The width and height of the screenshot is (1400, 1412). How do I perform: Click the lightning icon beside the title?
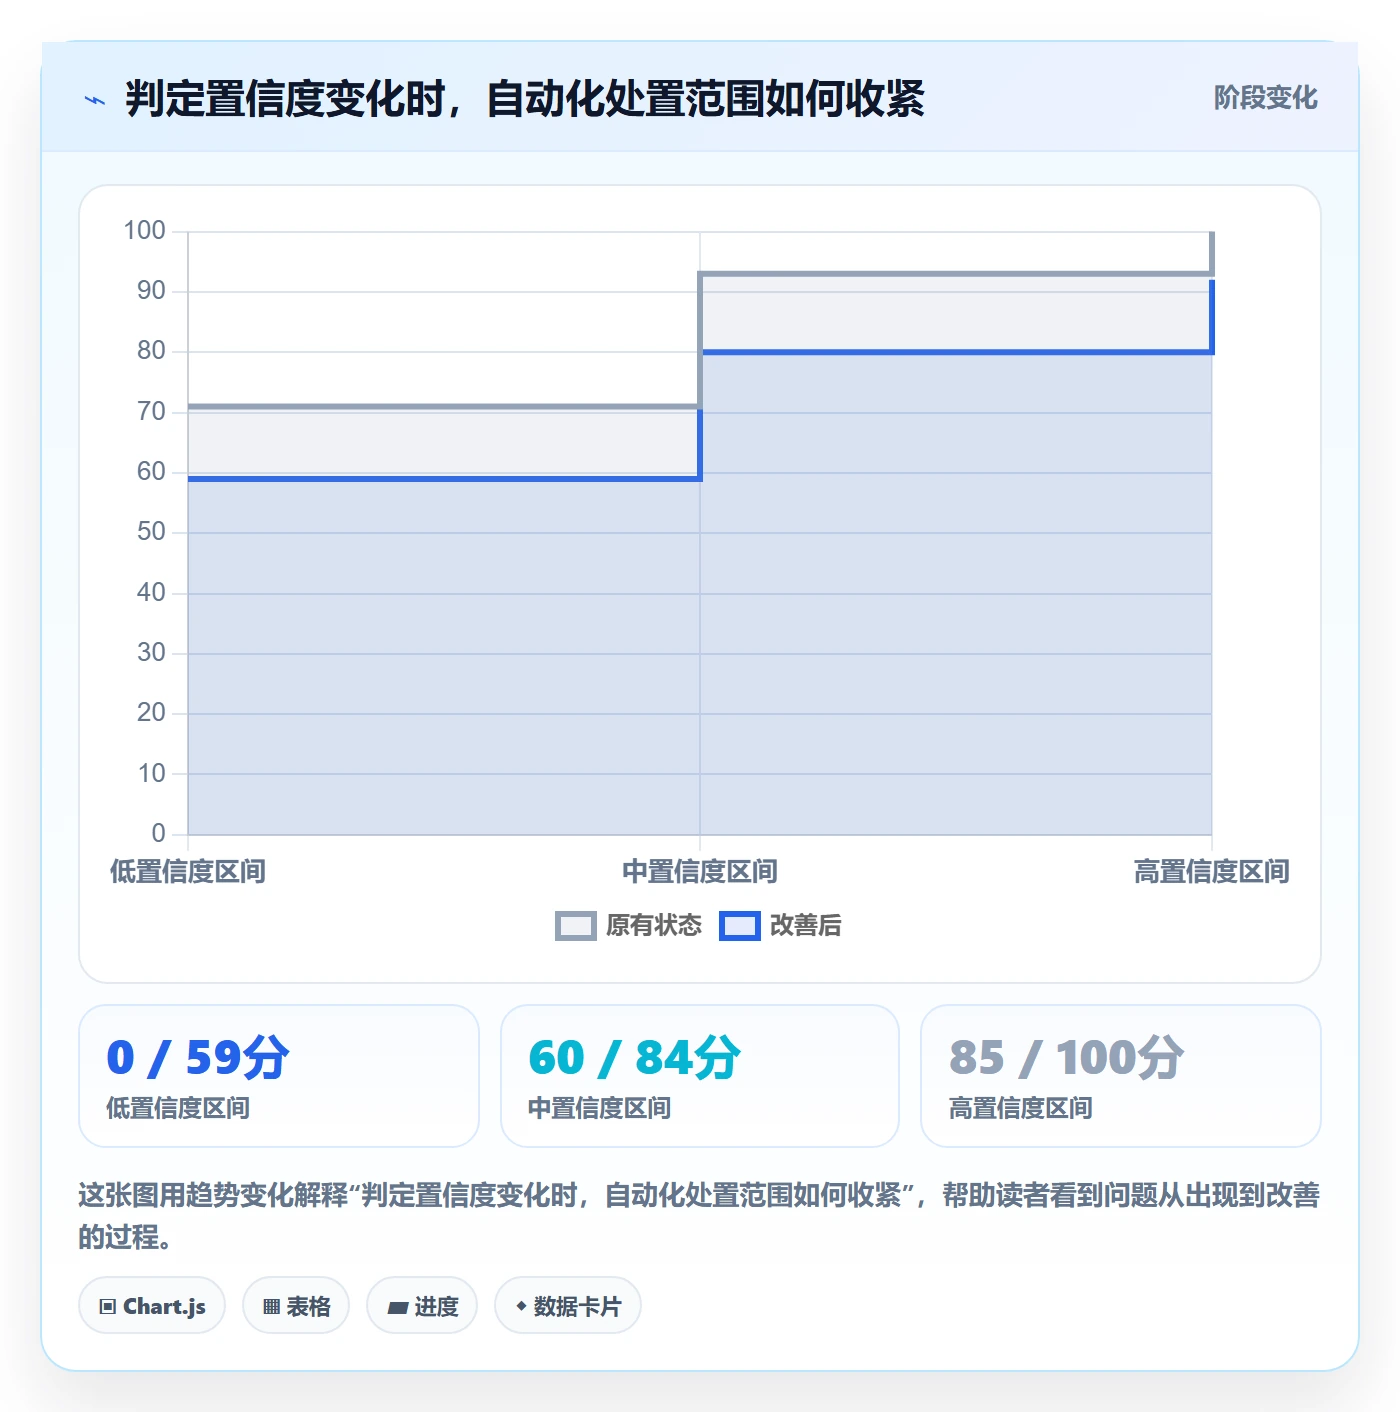95,100
